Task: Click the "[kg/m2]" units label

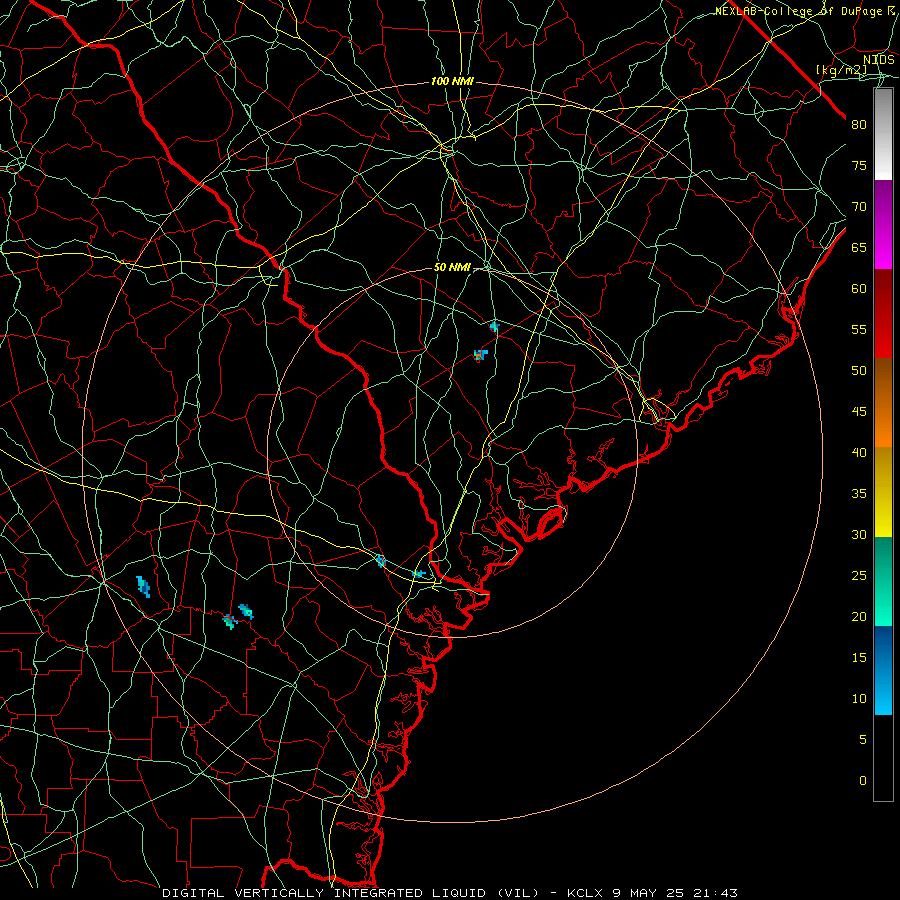Action: point(841,70)
